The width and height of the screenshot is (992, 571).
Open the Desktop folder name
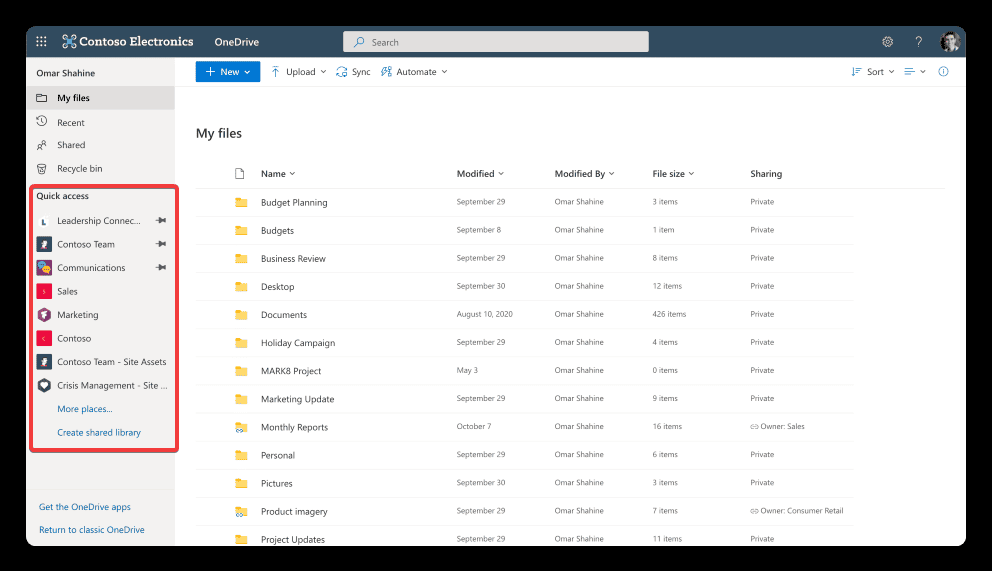(278, 286)
